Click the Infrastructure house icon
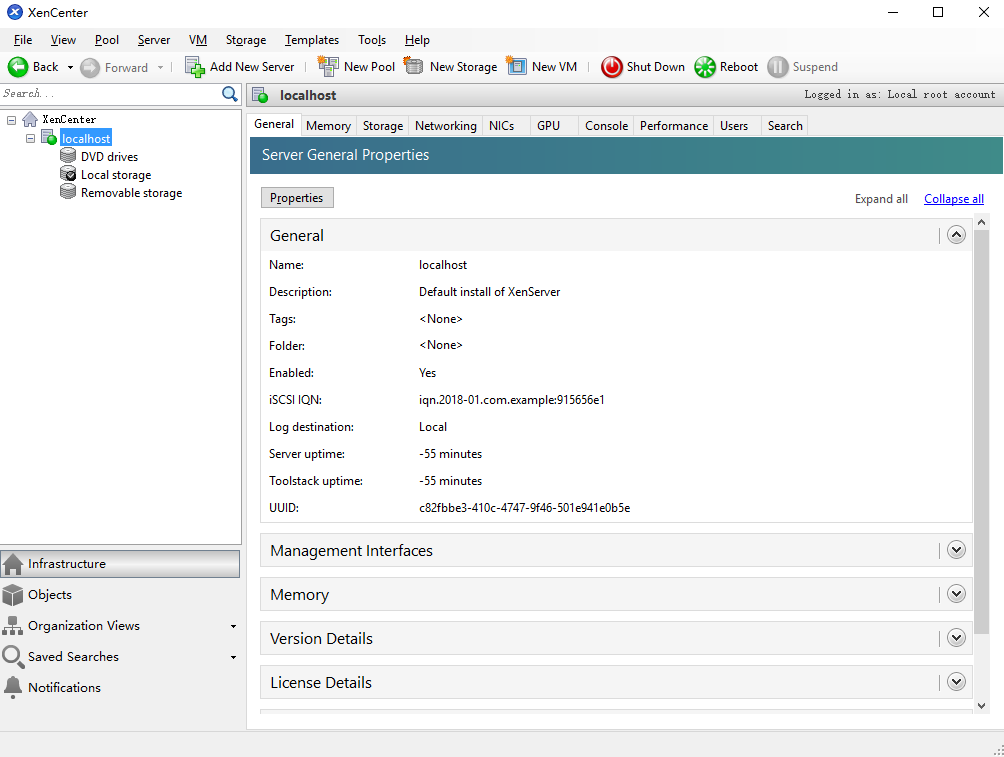Screen dimensions: 1004x757 click(13, 564)
